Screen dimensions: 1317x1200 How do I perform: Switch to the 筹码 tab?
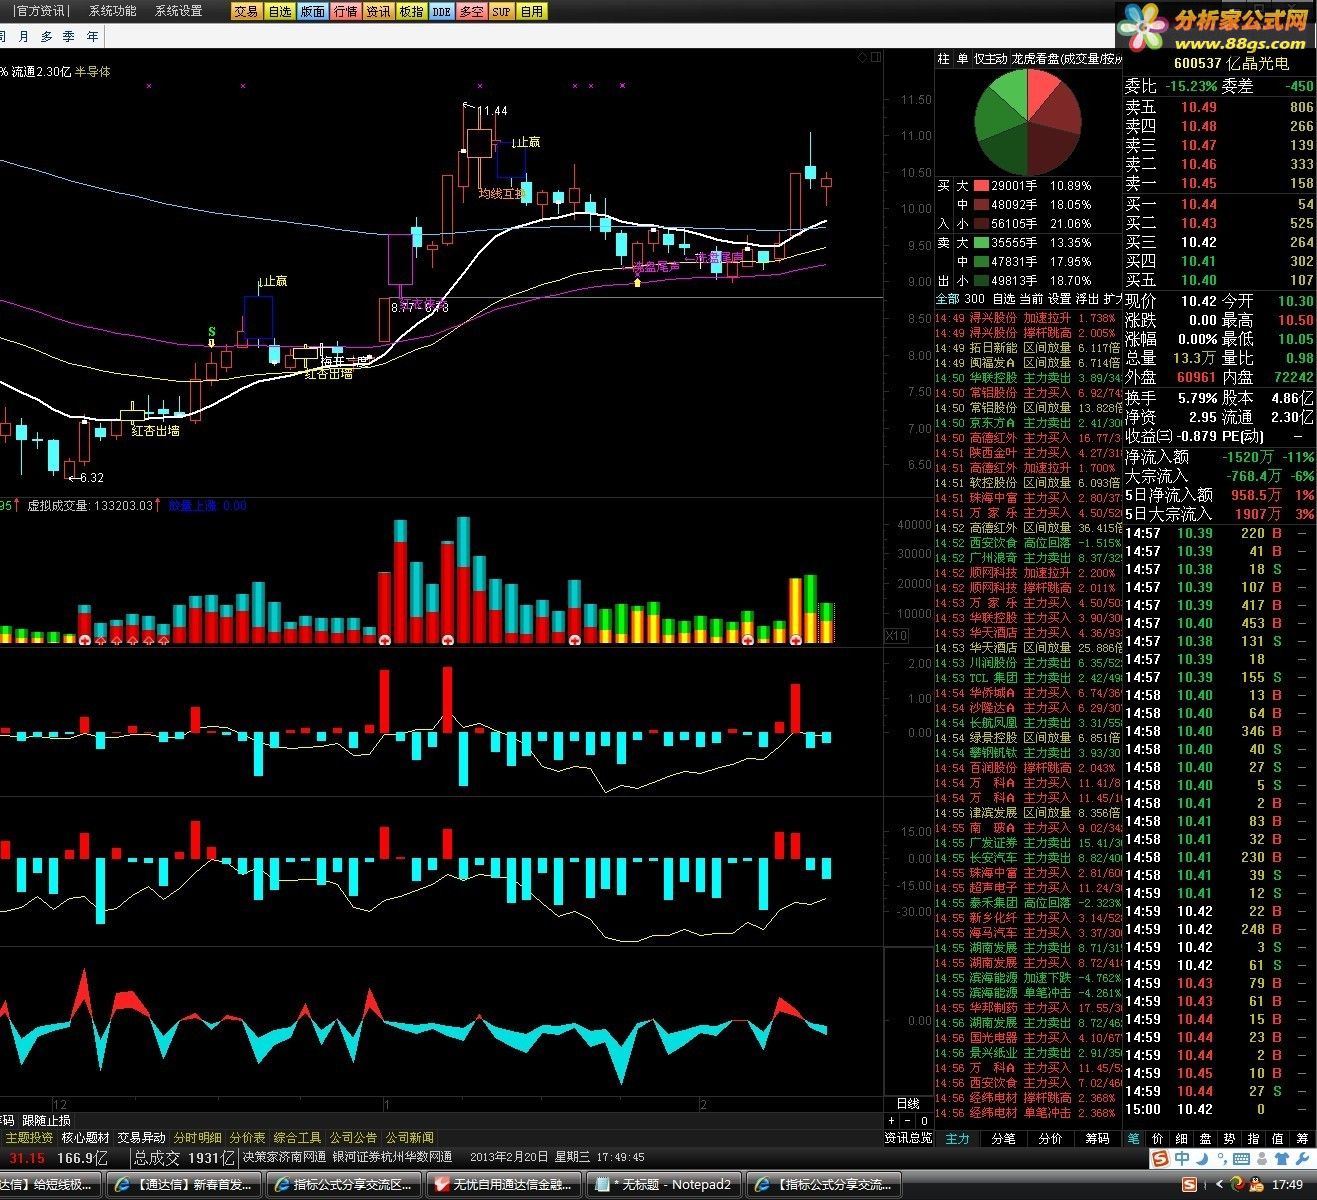[x=1097, y=1138]
